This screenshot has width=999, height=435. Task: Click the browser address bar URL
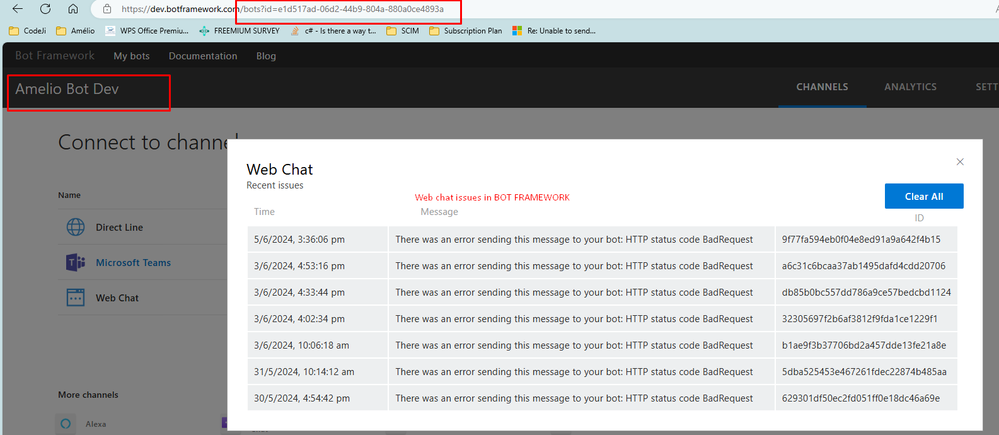[282, 10]
